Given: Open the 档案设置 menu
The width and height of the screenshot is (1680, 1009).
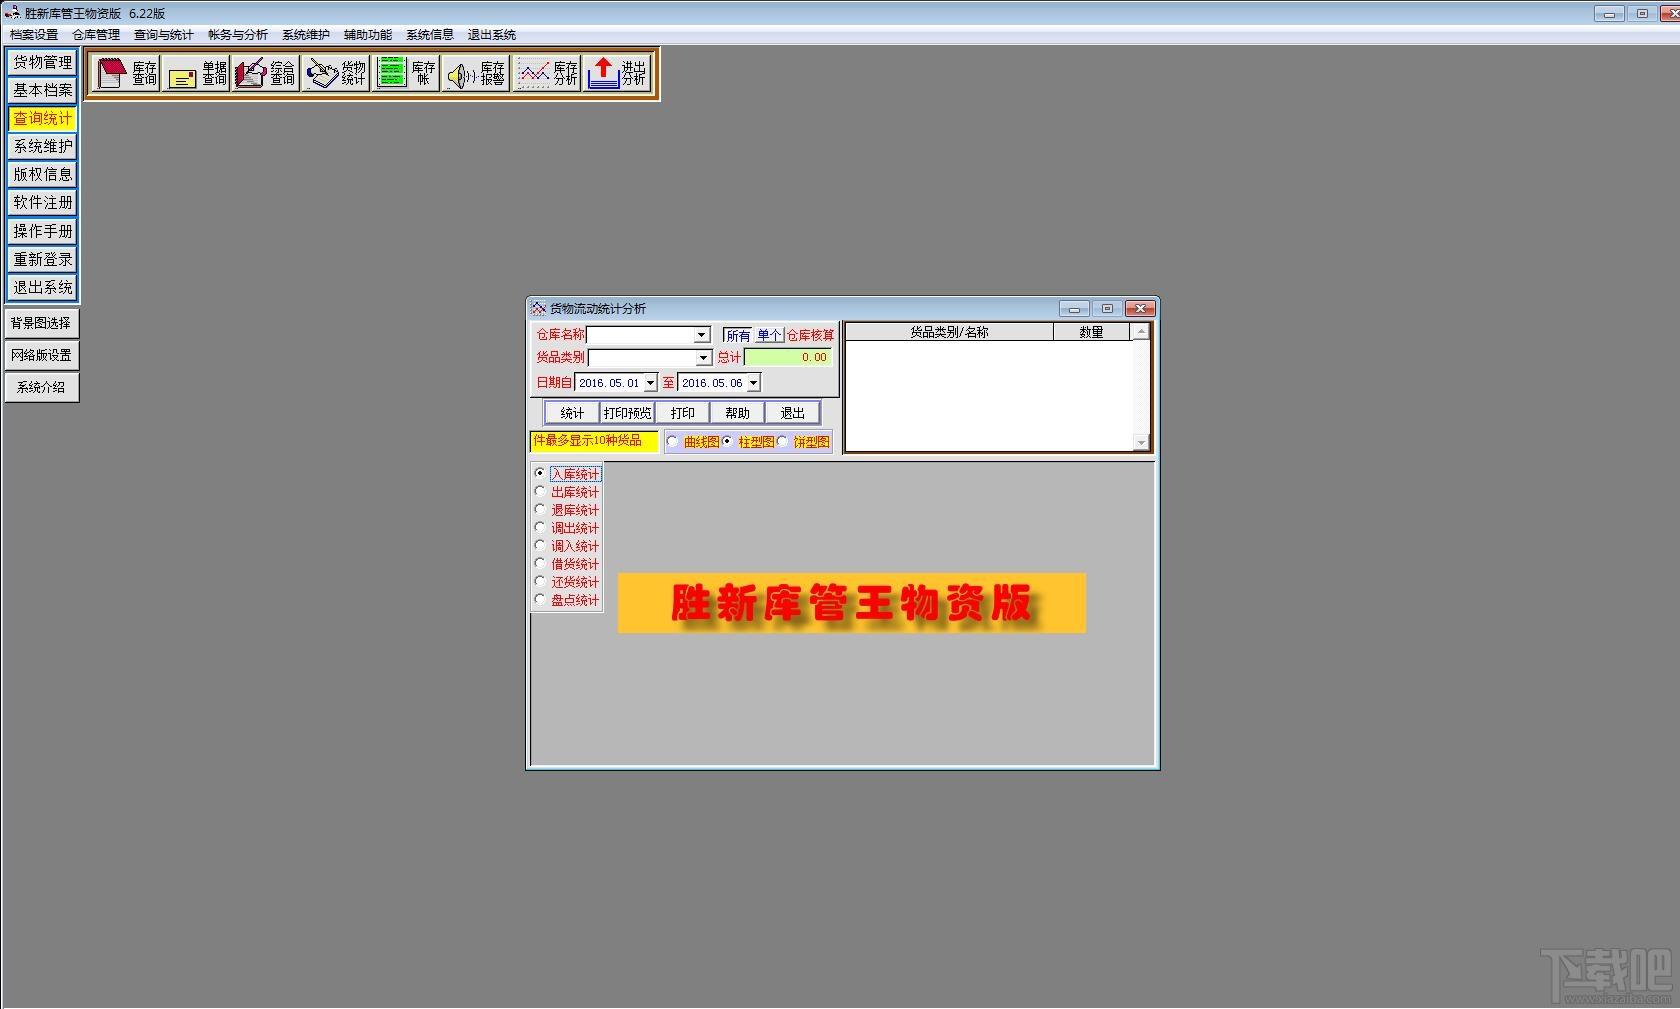Looking at the screenshot, I should click(34, 35).
